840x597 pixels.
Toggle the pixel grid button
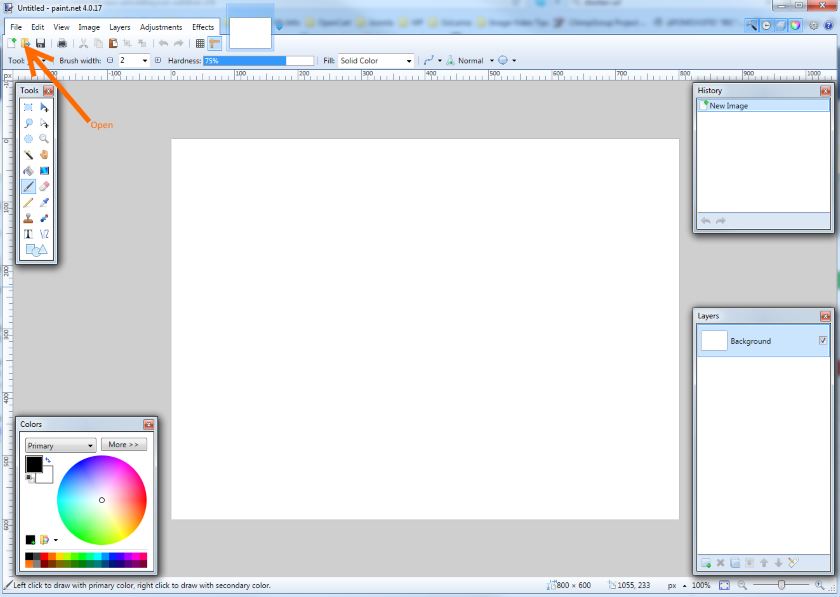tap(200, 44)
